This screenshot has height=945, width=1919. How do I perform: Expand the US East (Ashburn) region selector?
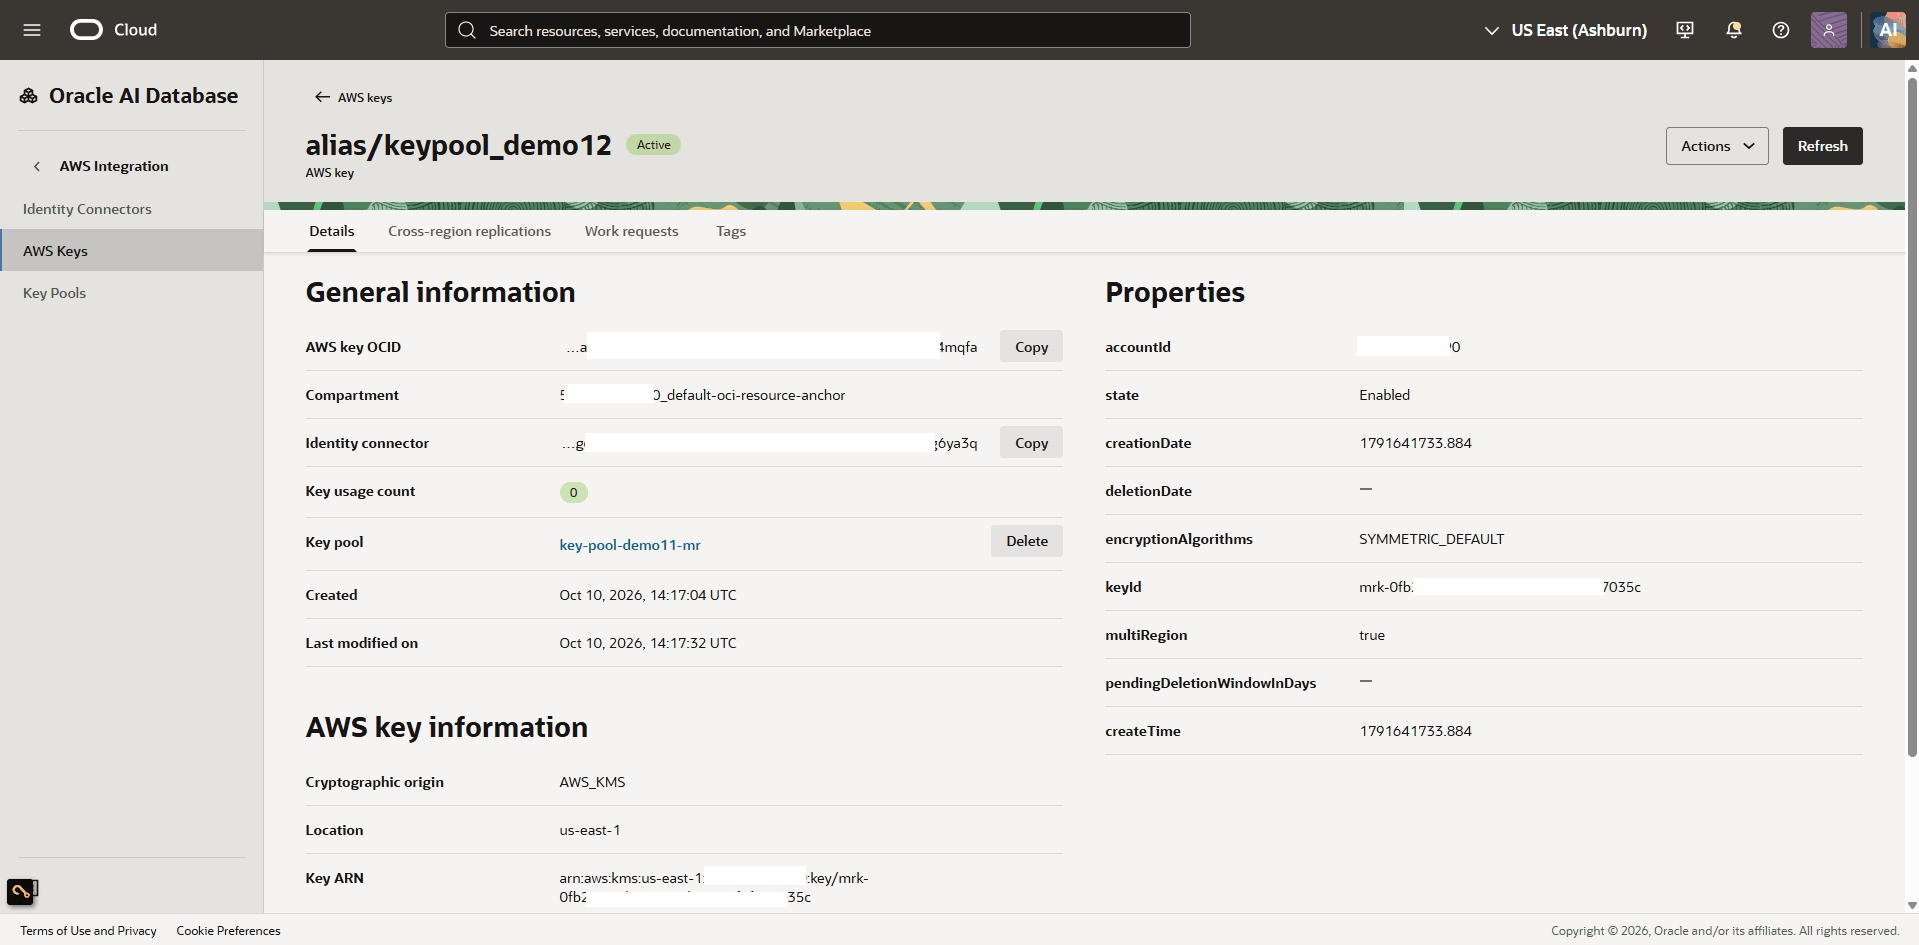point(1565,30)
